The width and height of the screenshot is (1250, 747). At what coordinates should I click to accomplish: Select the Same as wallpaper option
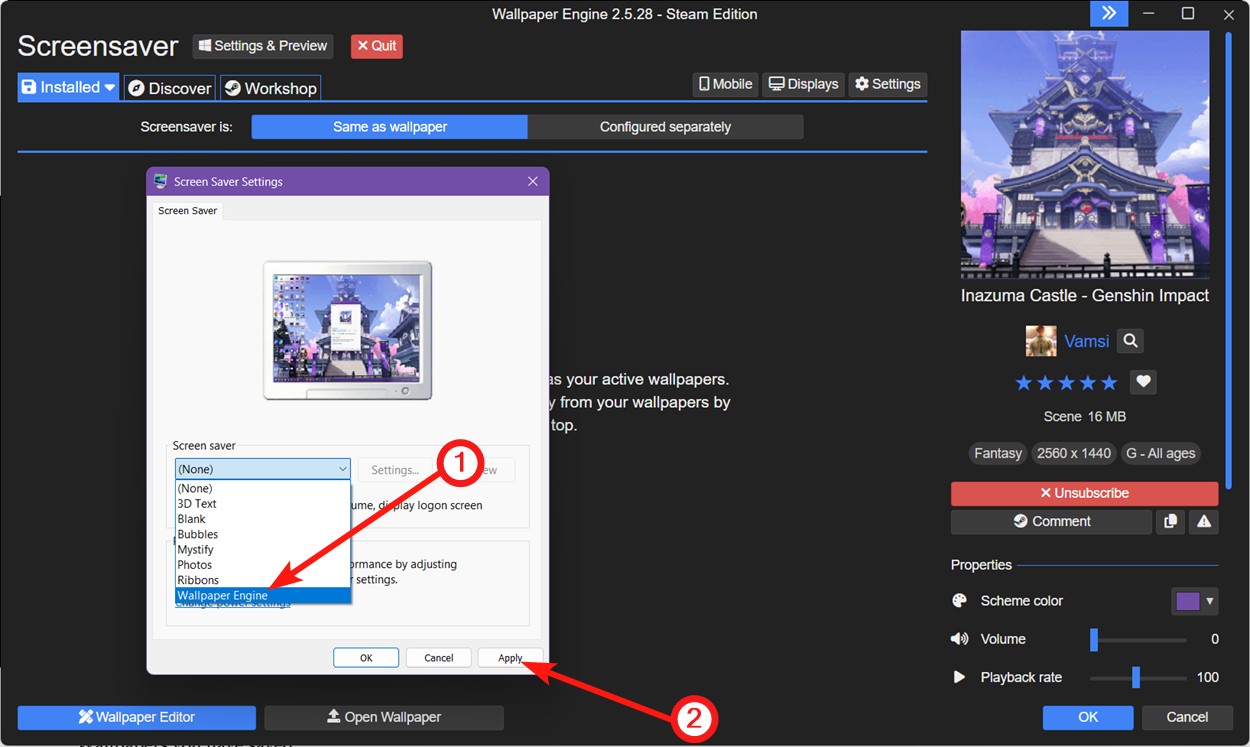pos(389,127)
